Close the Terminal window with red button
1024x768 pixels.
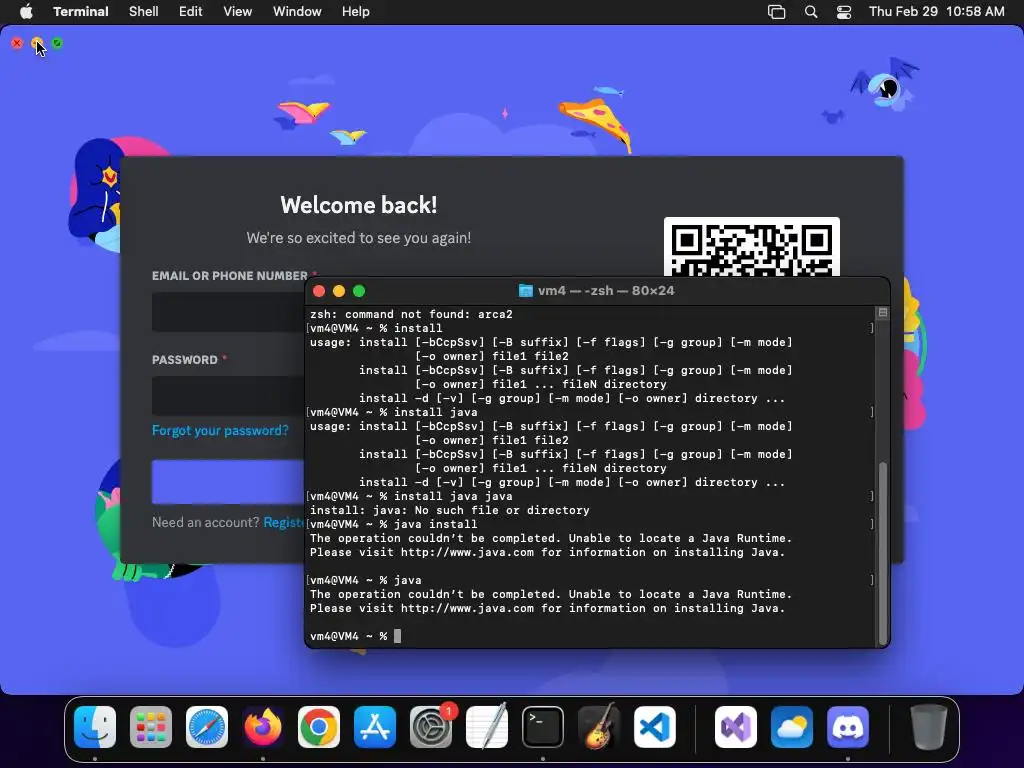tap(319, 291)
